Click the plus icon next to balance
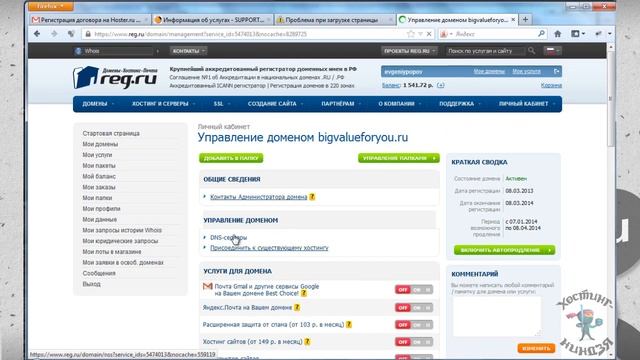The height and width of the screenshot is (360, 640). 440,85
